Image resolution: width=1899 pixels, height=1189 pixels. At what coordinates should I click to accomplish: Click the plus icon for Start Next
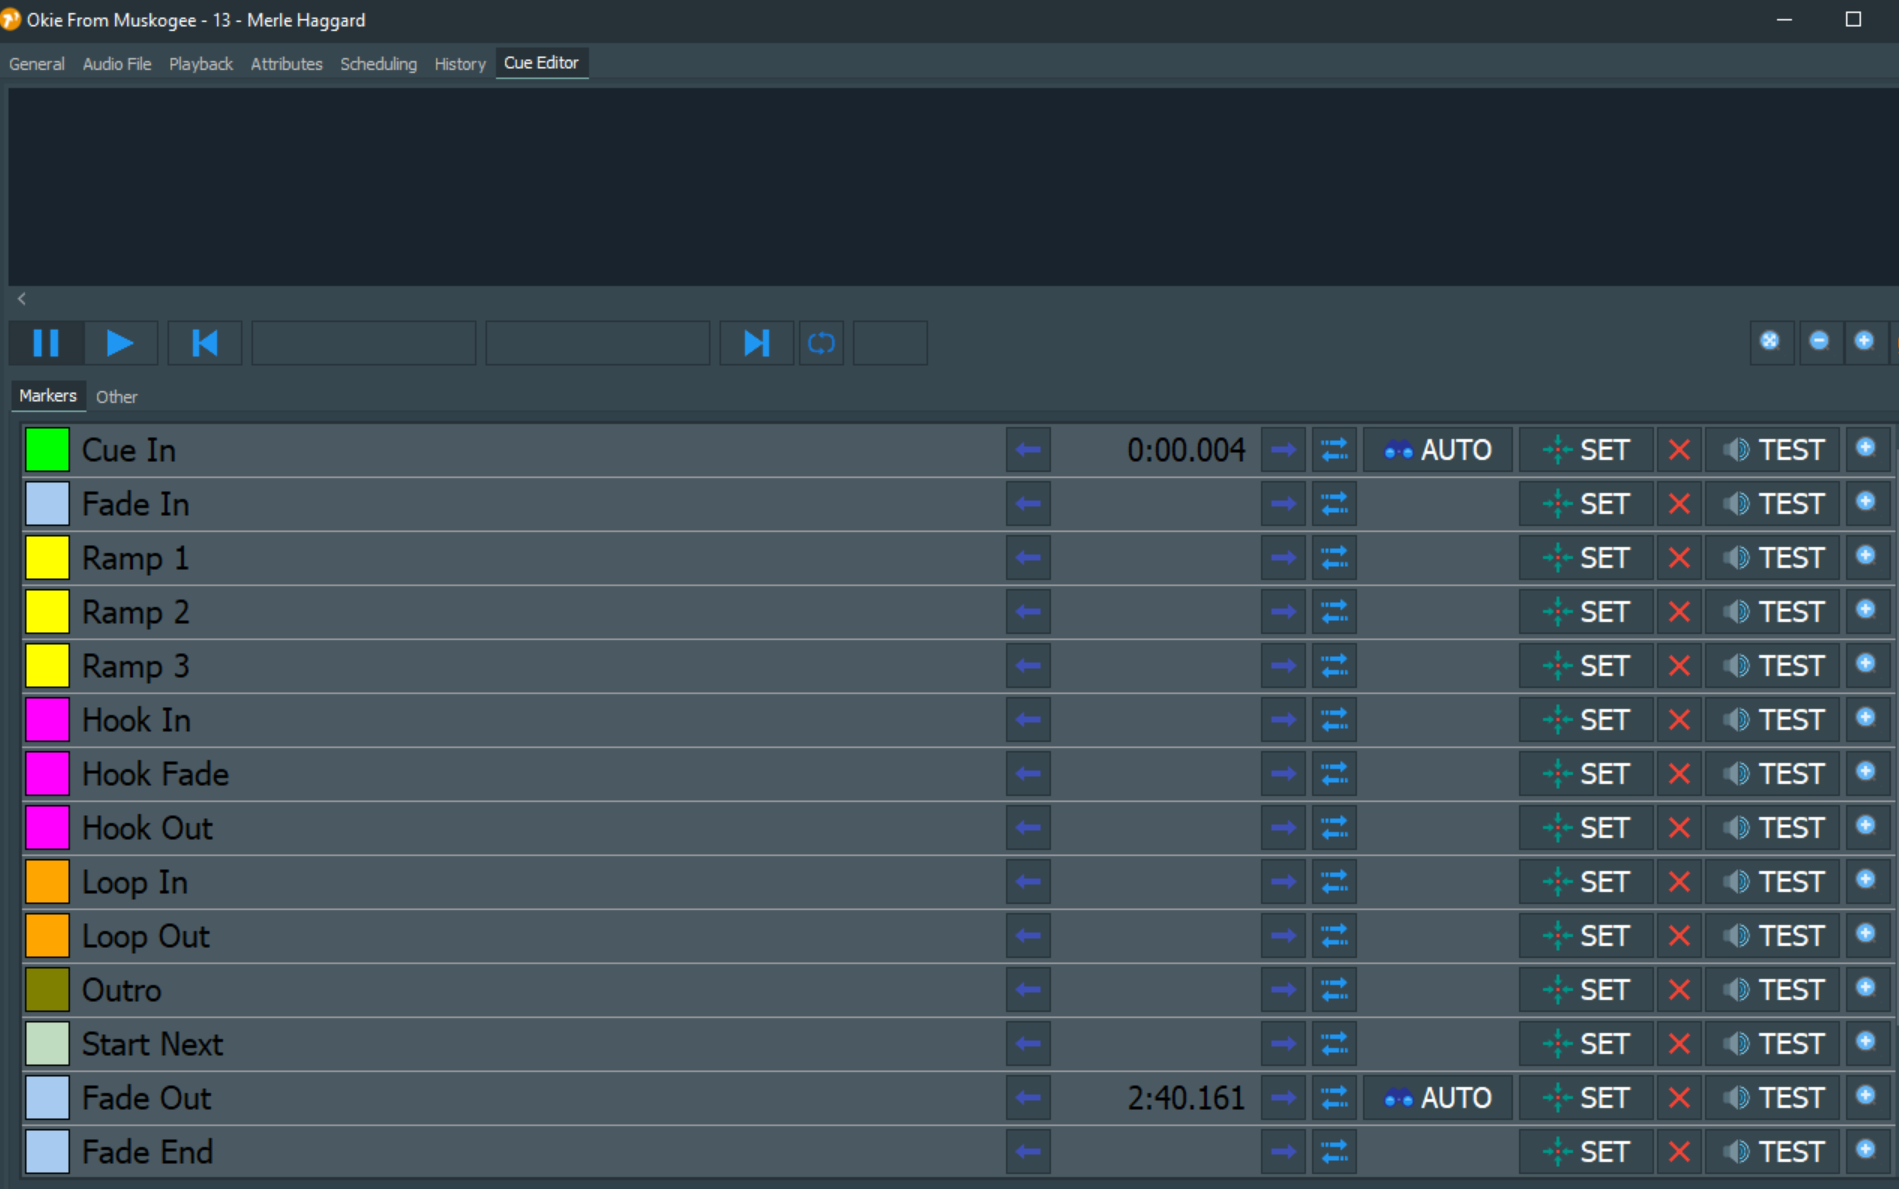pyautogui.click(x=1865, y=1042)
